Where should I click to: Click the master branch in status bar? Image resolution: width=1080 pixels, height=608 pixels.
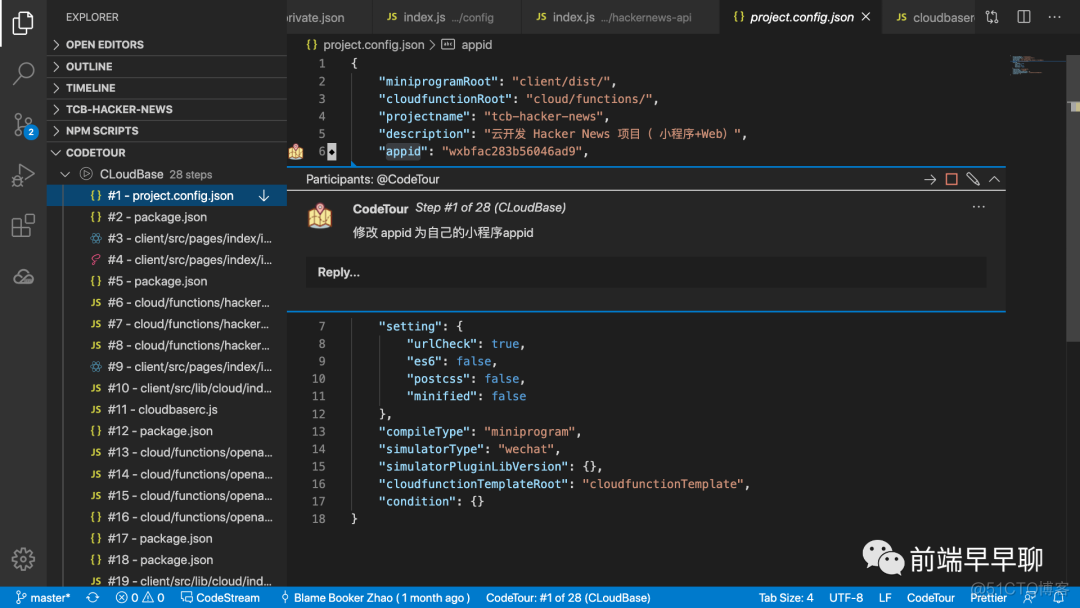pos(43,598)
